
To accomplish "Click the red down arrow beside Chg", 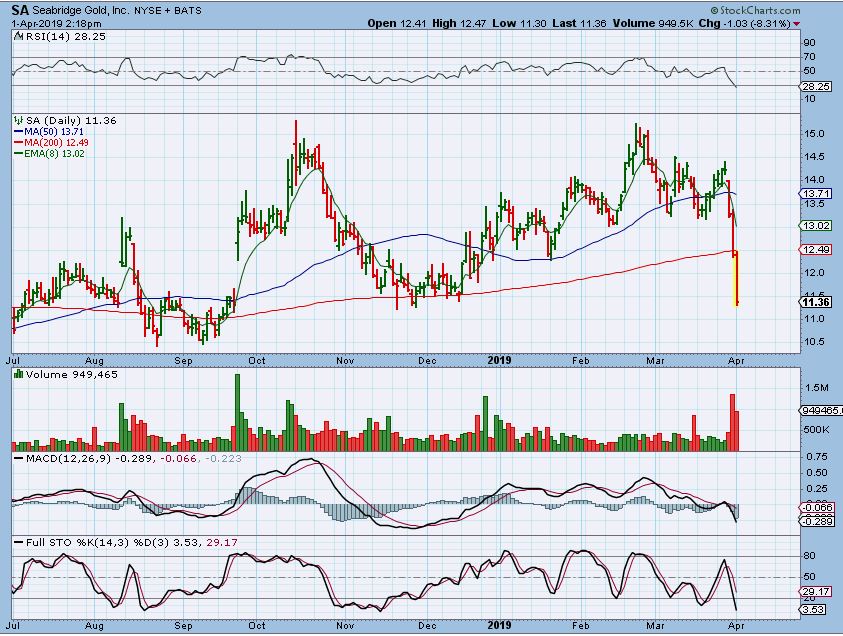I will (x=796, y=23).
